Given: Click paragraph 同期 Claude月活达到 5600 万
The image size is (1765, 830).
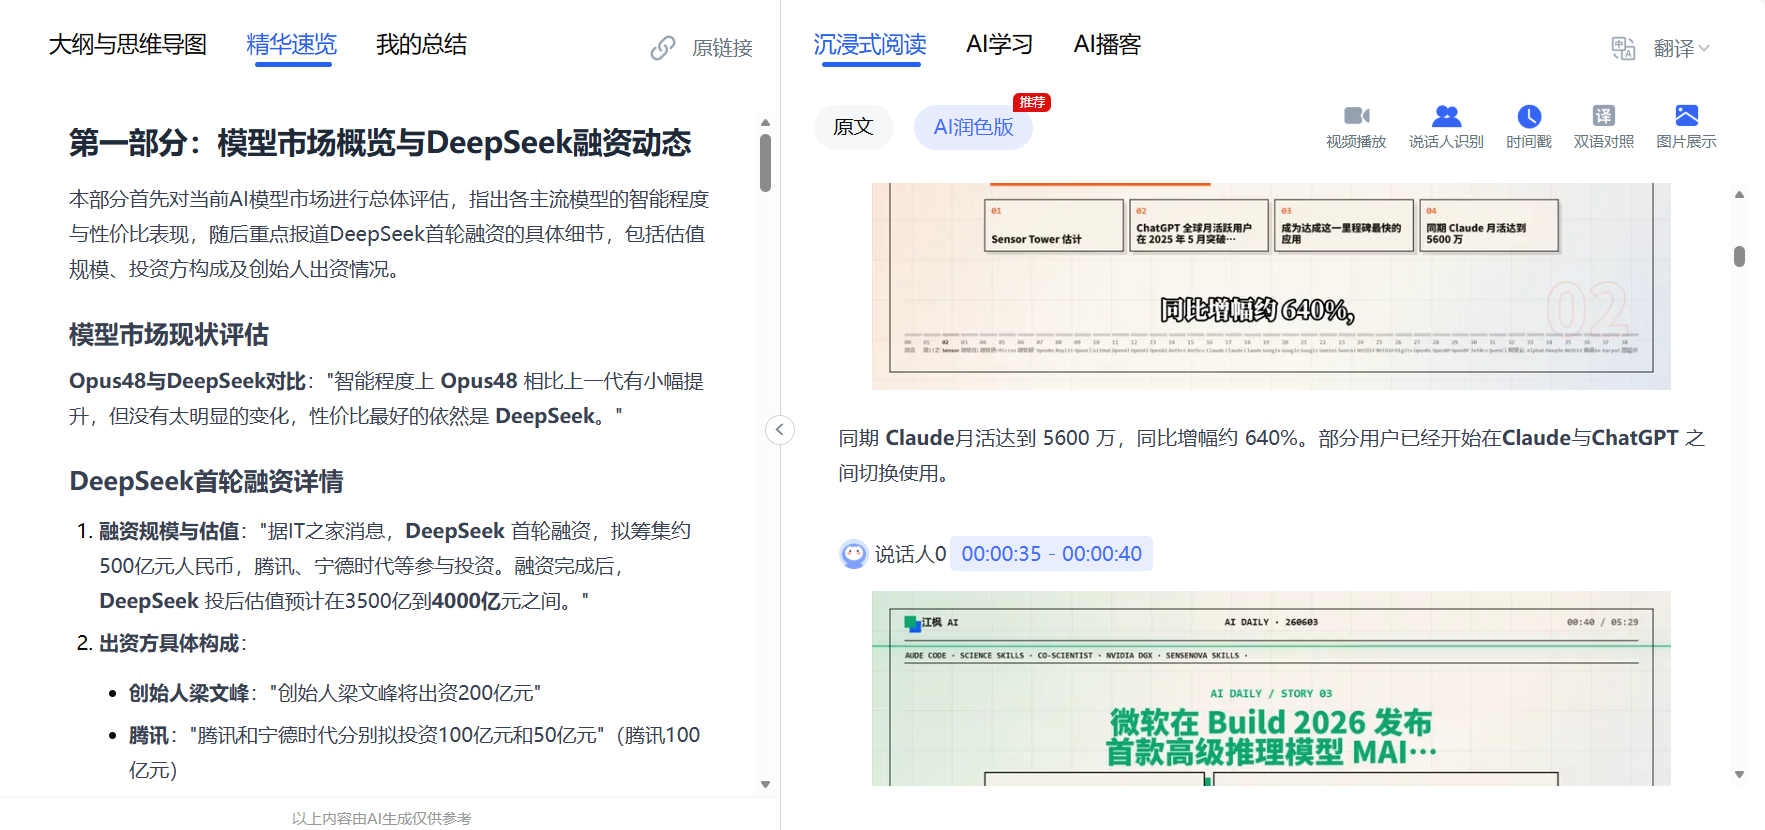Looking at the screenshot, I should (x=1271, y=455).
